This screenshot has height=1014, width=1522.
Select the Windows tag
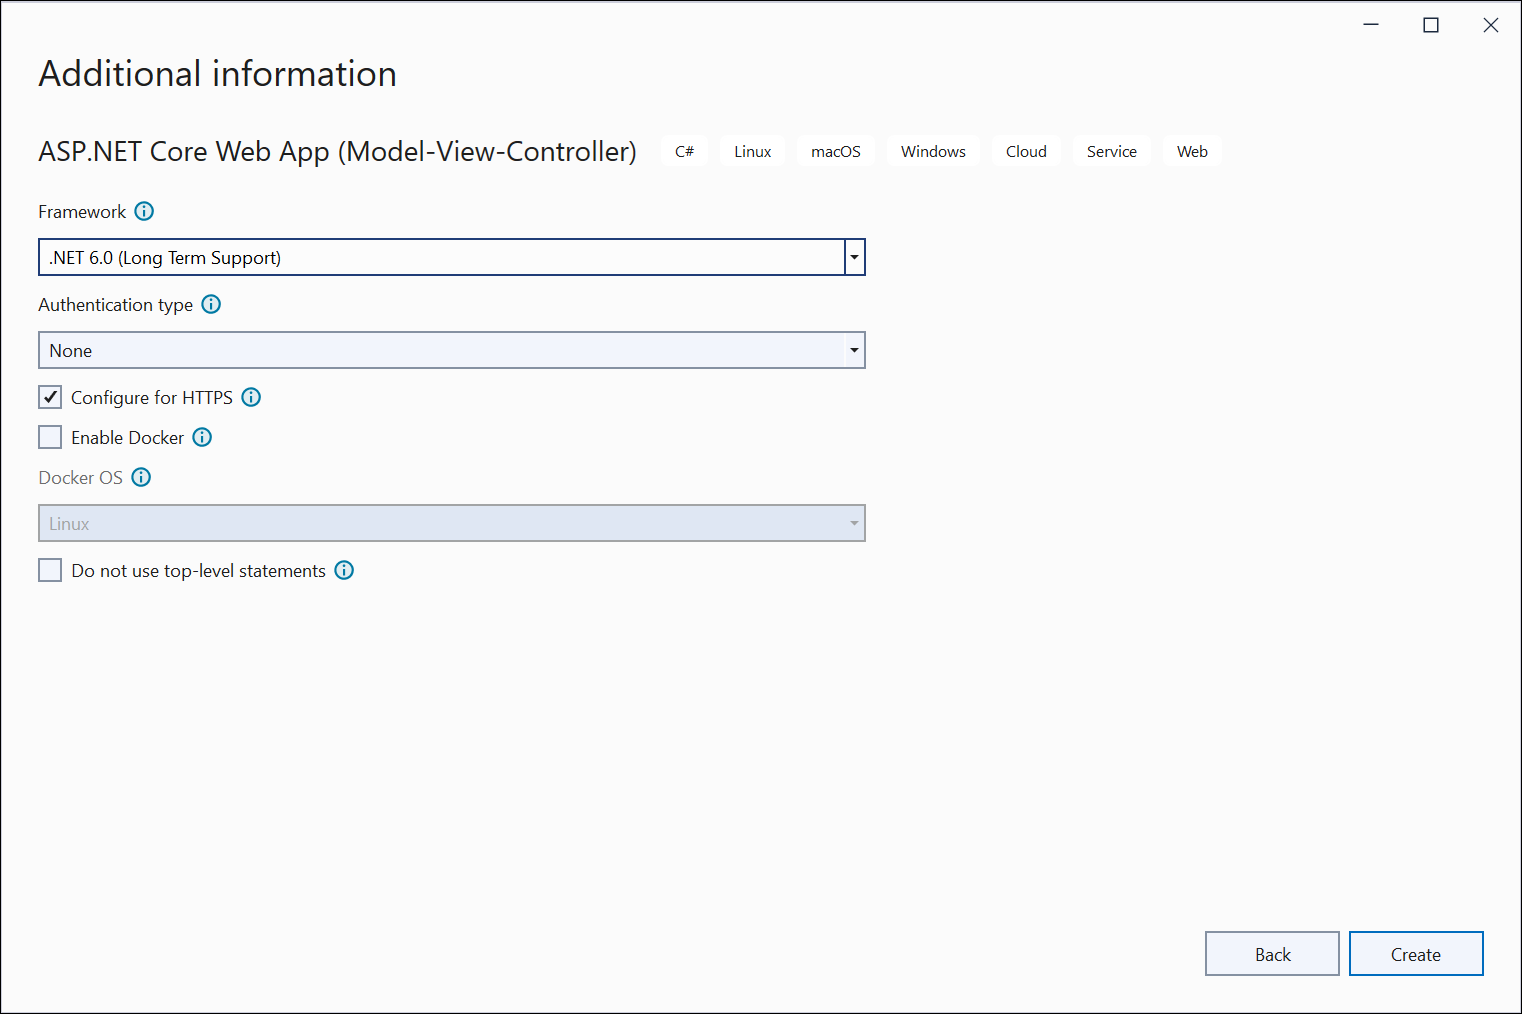[x=933, y=151]
